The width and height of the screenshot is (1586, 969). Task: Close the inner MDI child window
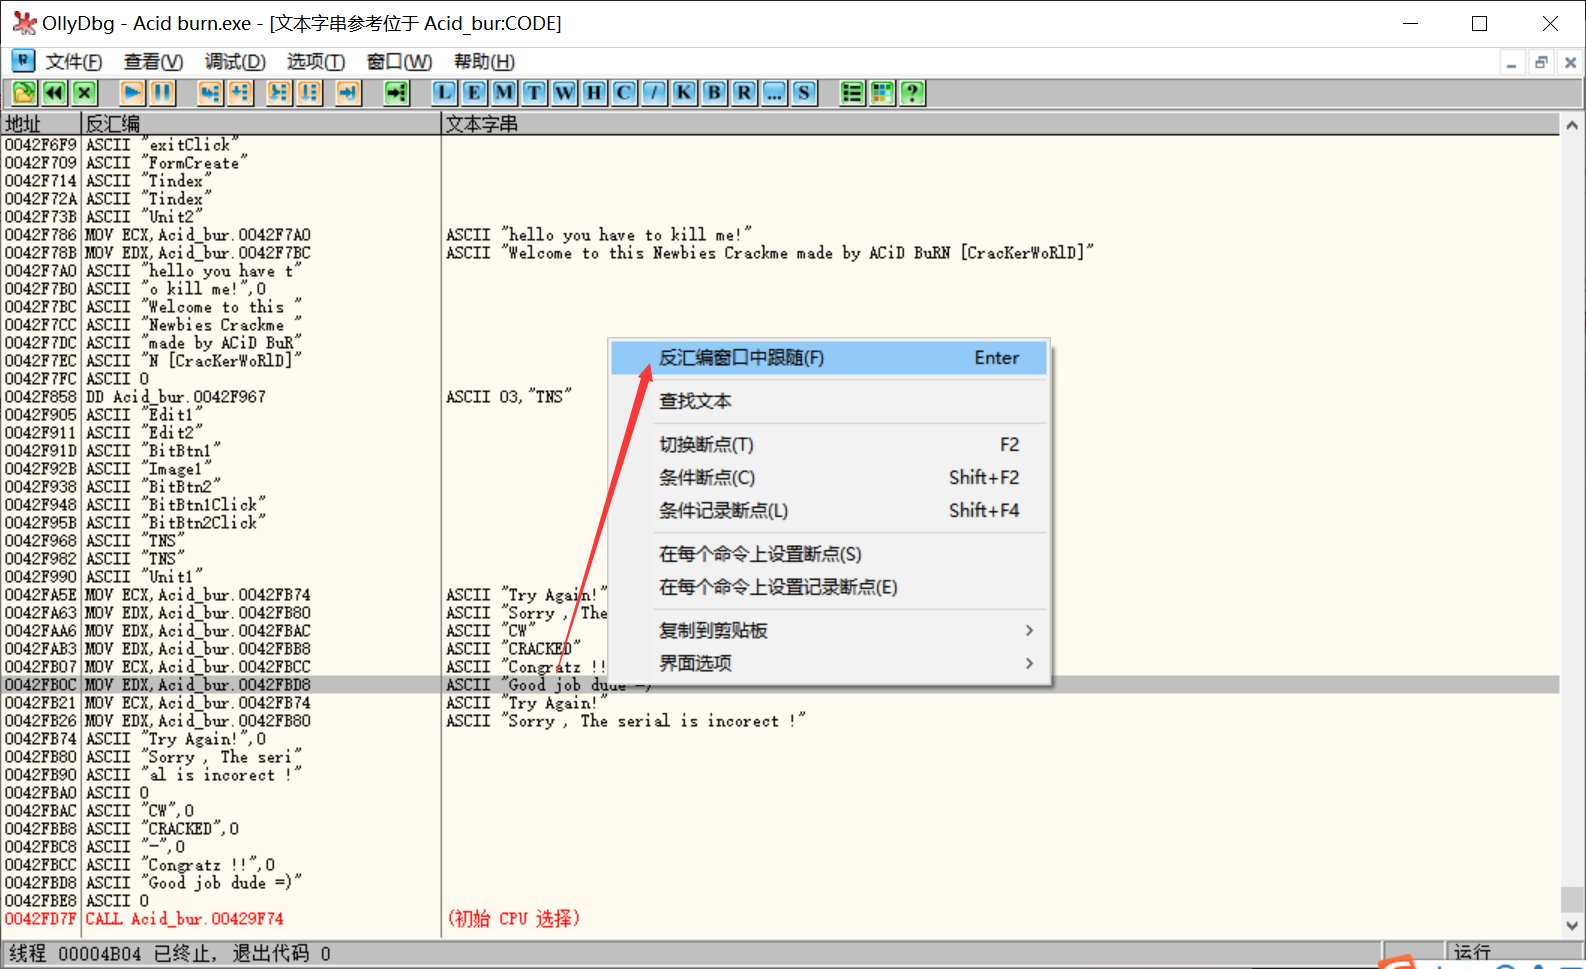tap(1570, 63)
